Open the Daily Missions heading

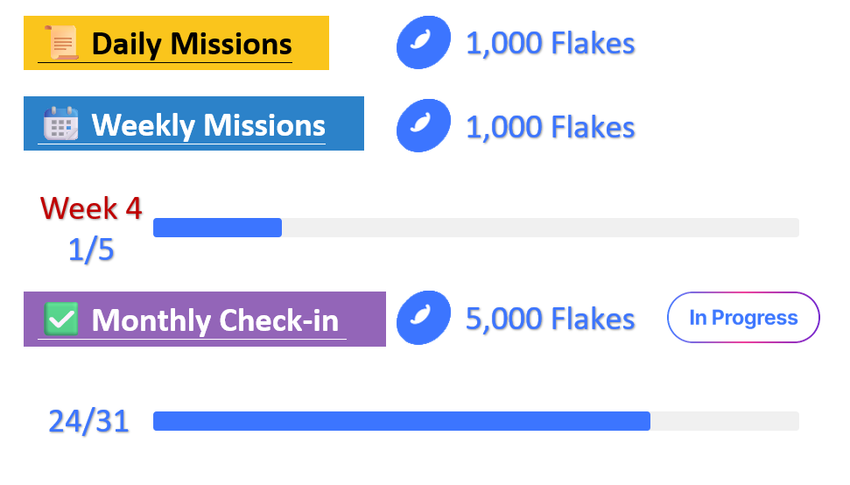(191, 44)
